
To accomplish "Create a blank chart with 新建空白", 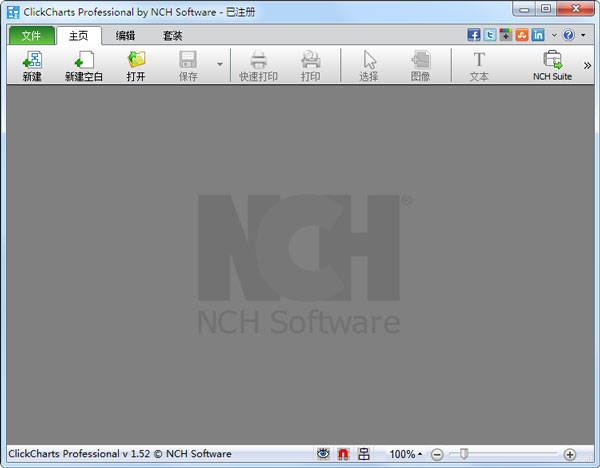I will [84, 64].
